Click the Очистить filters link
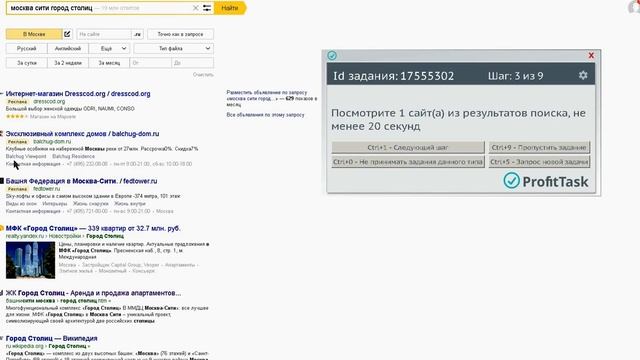640x360 pixels. (203, 75)
